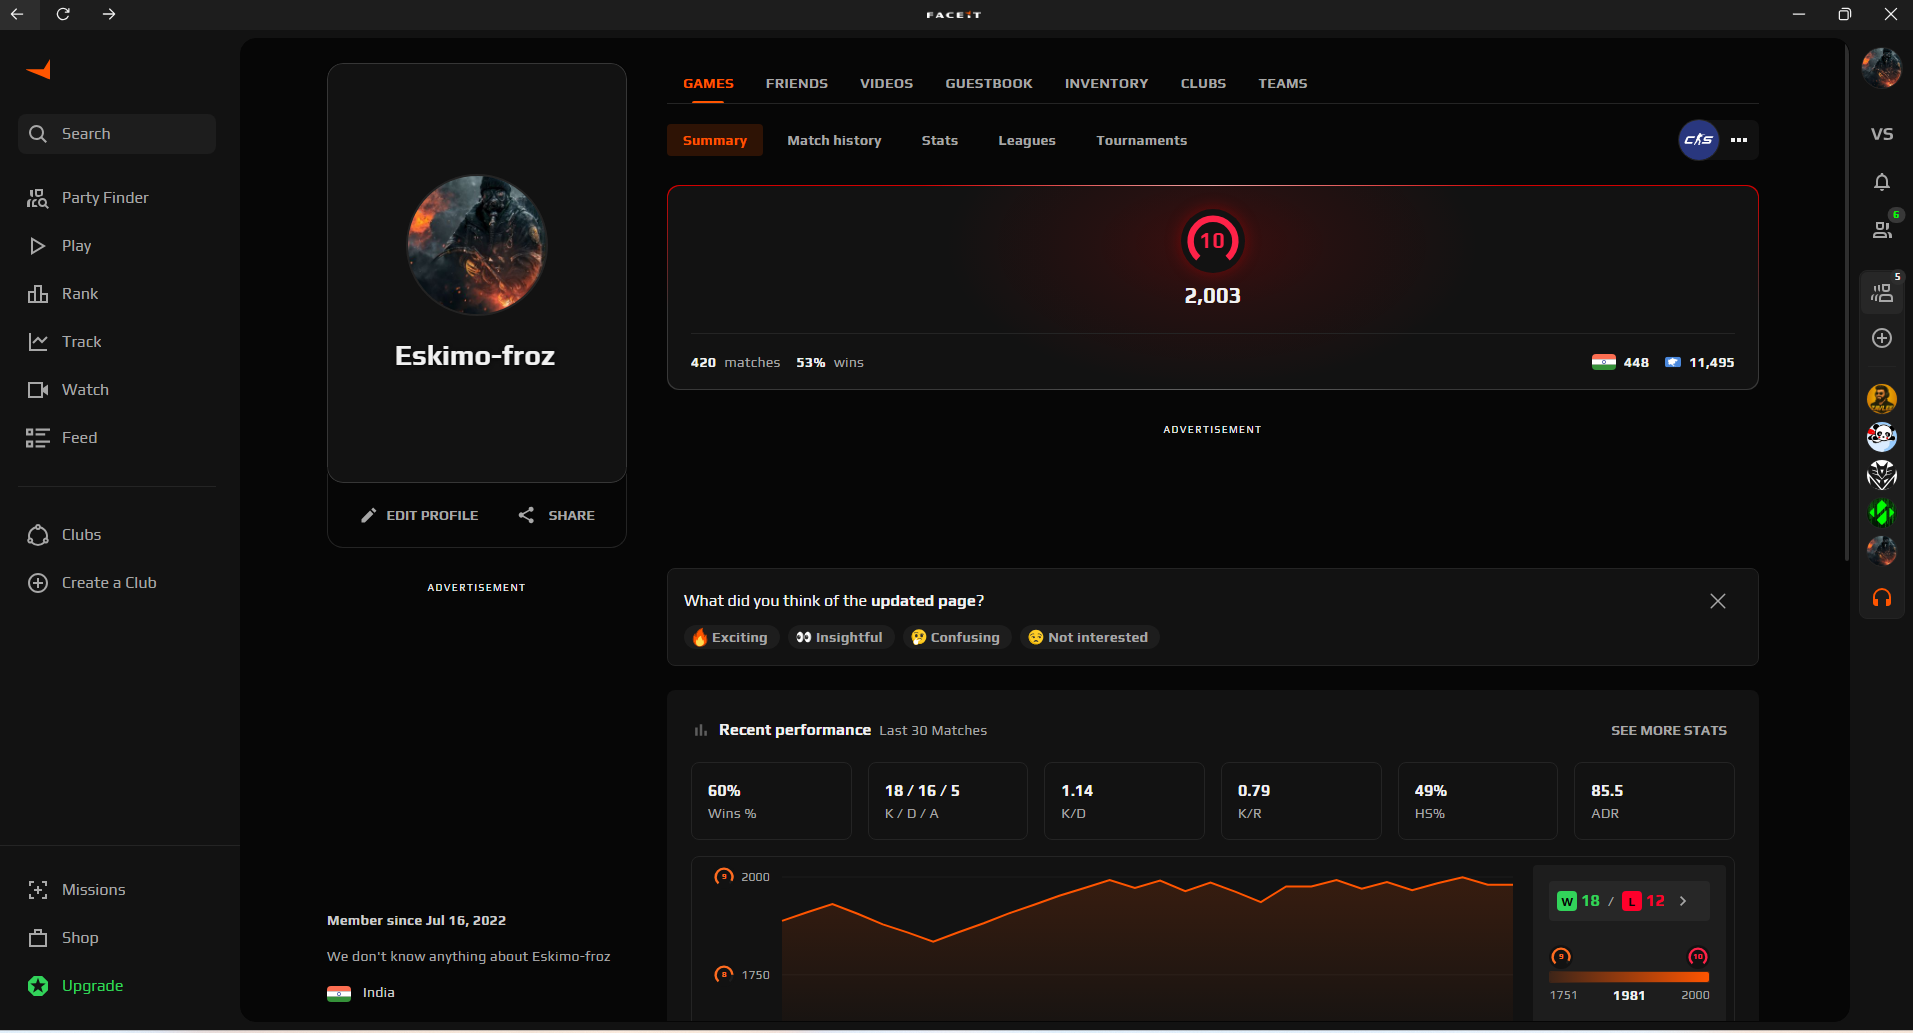Click the India country ranking 448
The width and height of the screenshot is (1913, 1033).
click(1620, 362)
